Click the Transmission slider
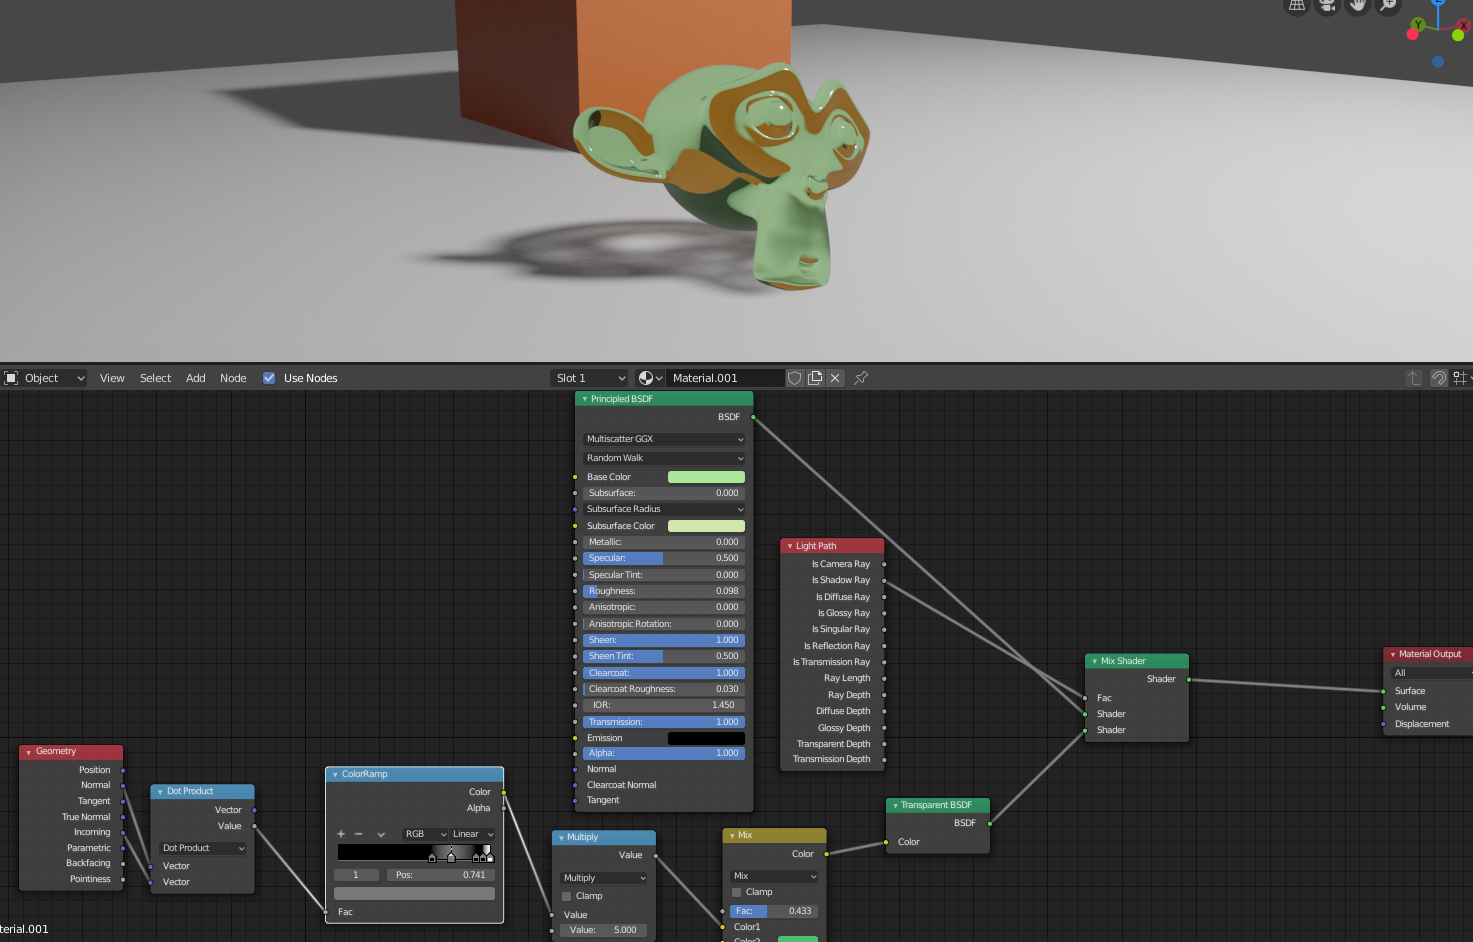This screenshot has width=1473, height=942. tap(664, 722)
